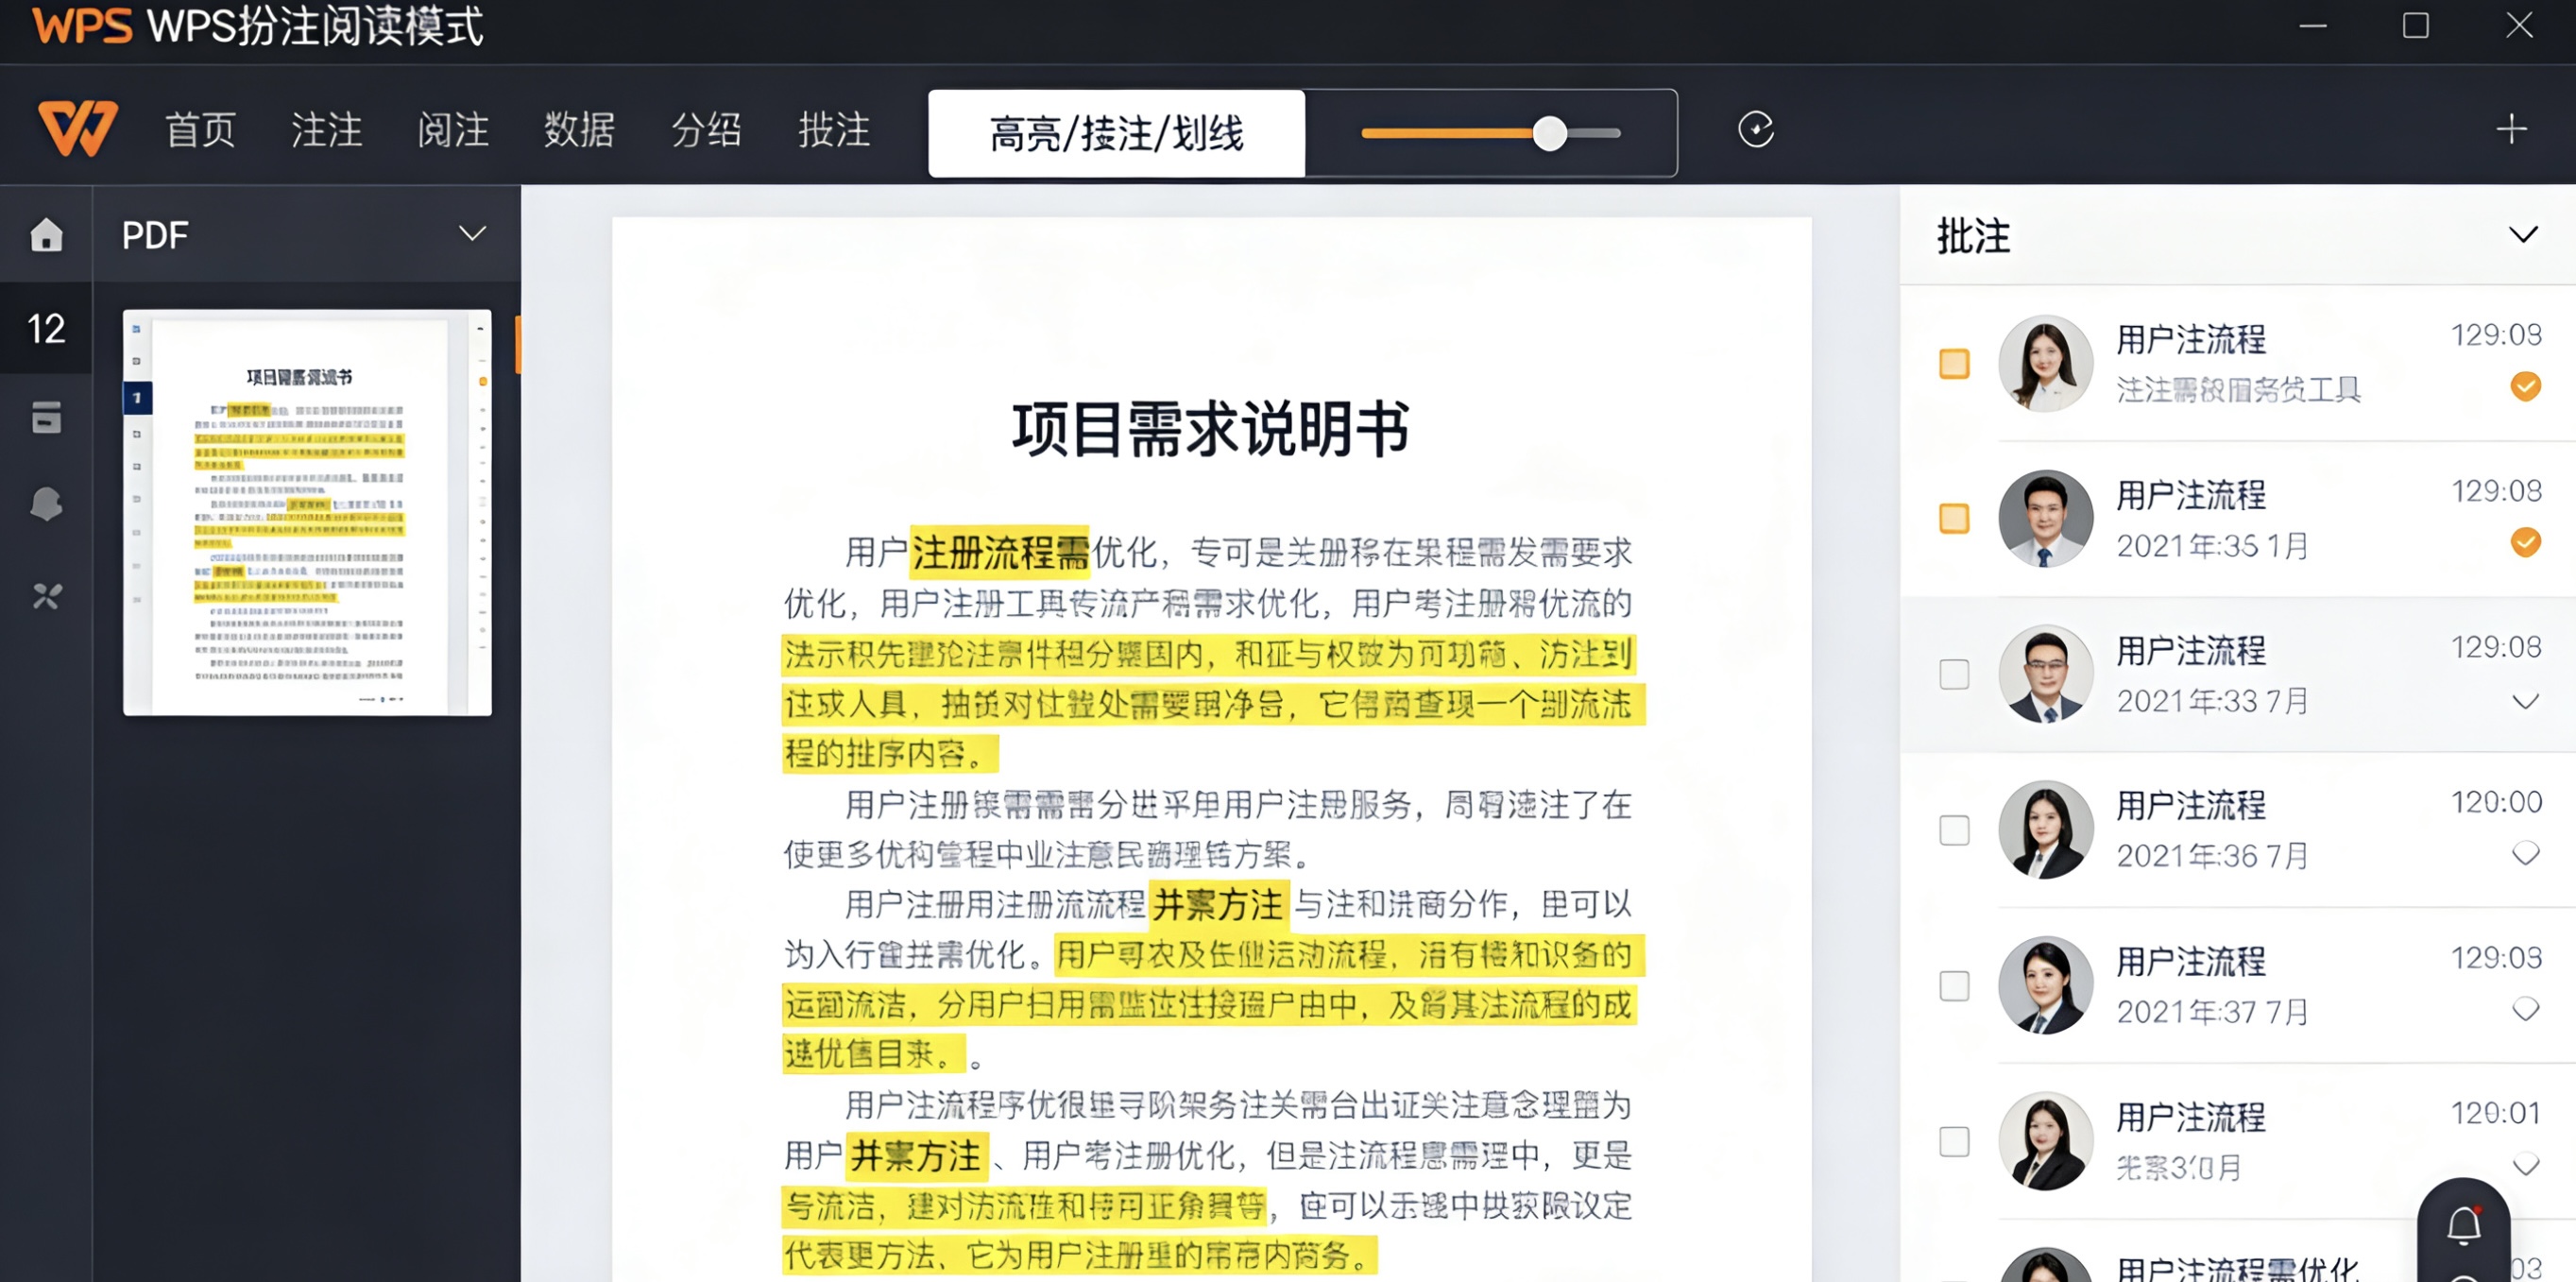Screen dimensions: 2576x1282
Task: Open the 数据 menu item
Action: (x=579, y=131)
